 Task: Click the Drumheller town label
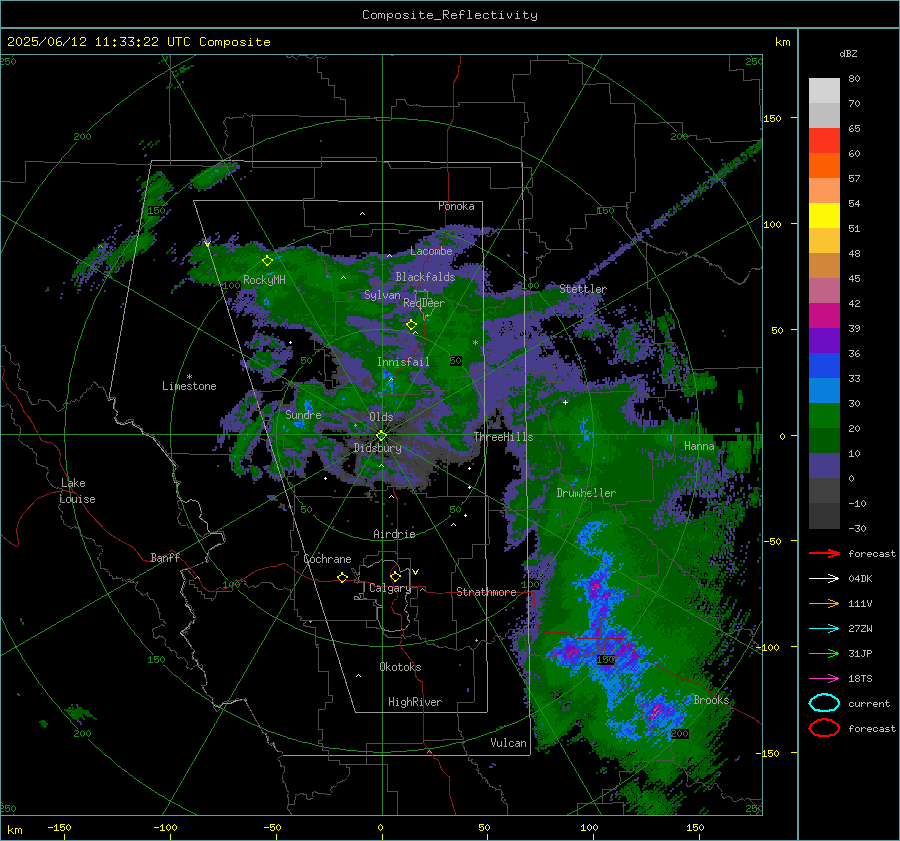586,493
